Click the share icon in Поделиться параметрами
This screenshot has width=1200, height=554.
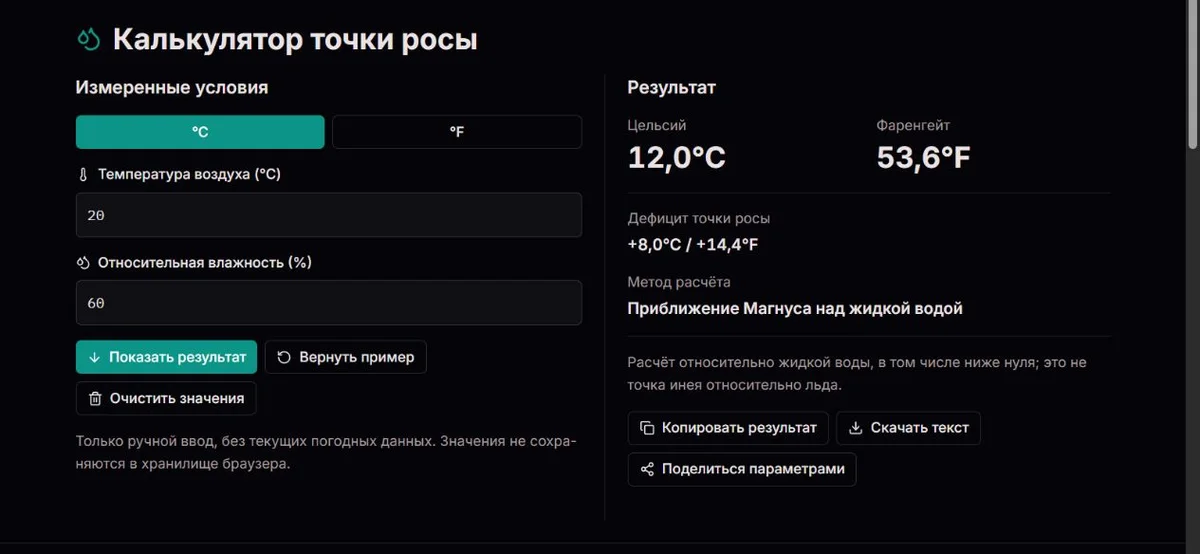tap(647, 469)
